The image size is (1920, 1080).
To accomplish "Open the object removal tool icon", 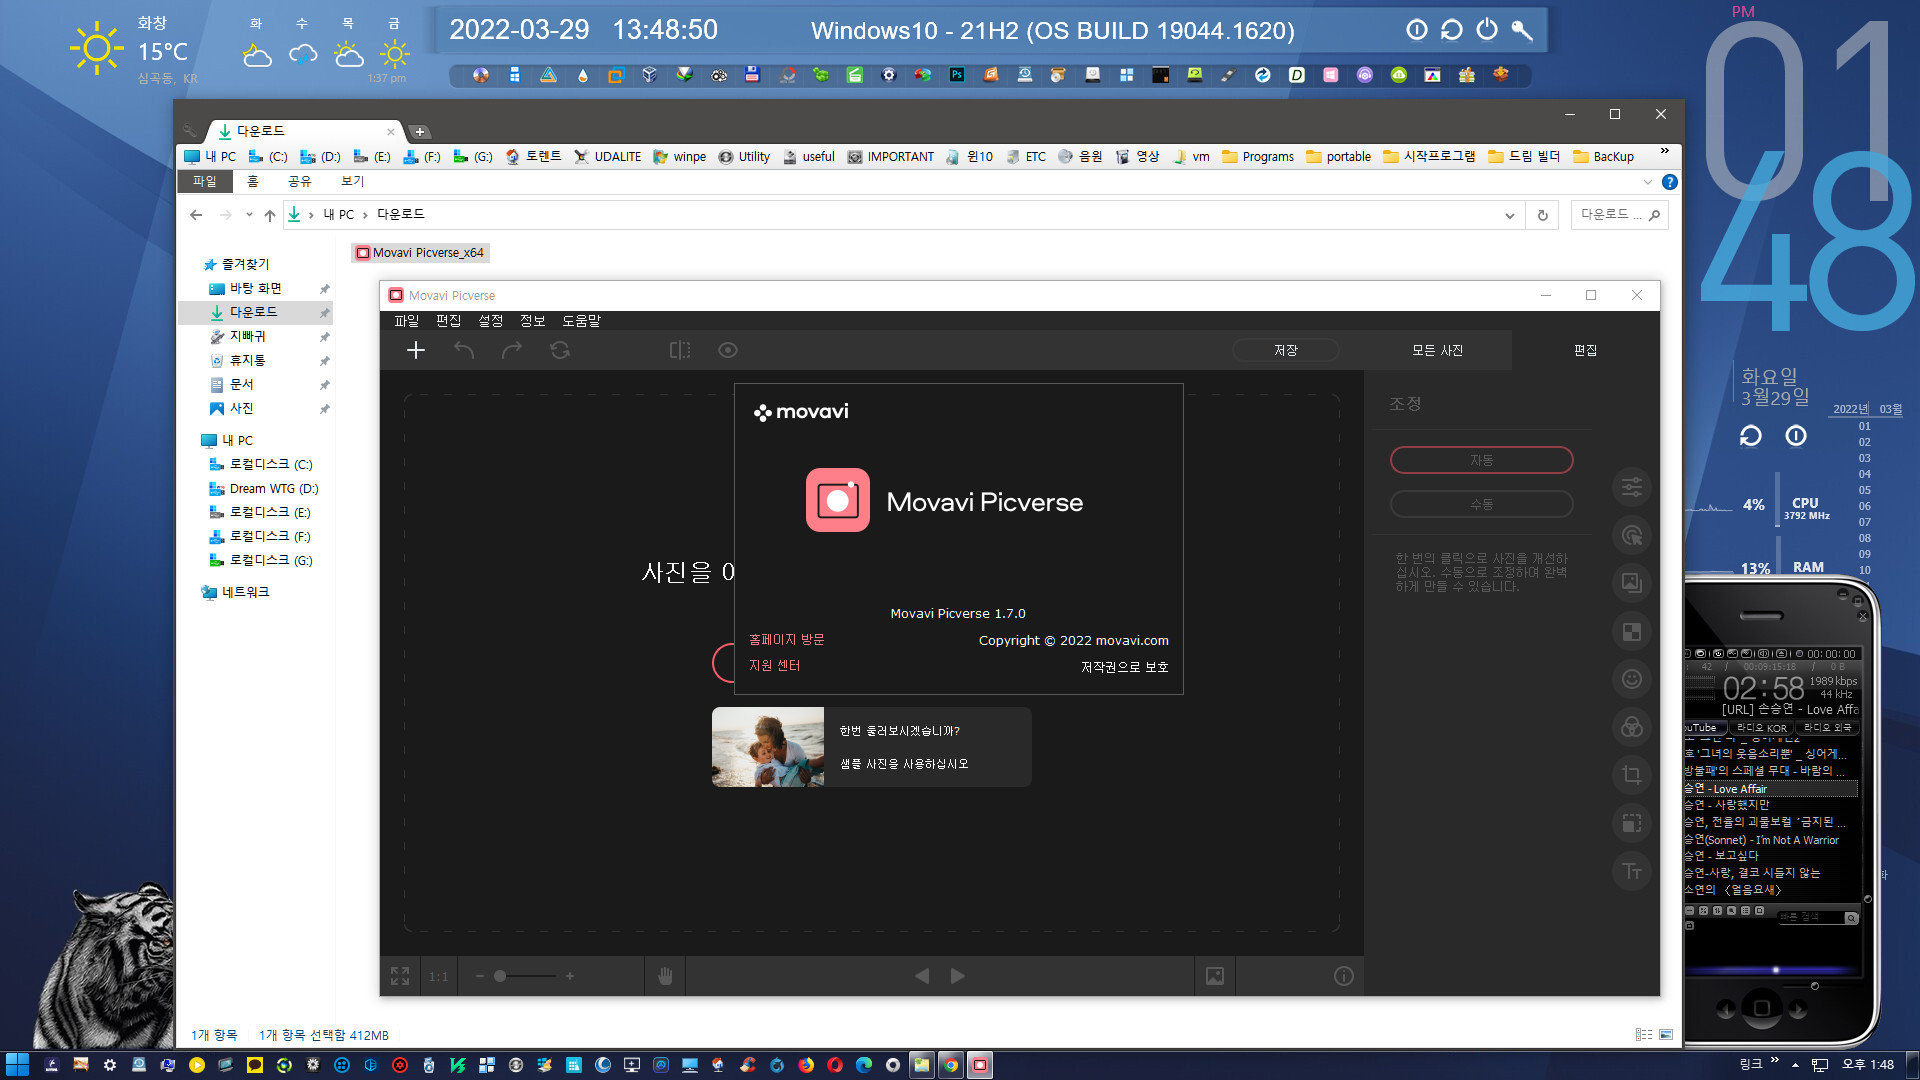I will tap(1632, 535).
